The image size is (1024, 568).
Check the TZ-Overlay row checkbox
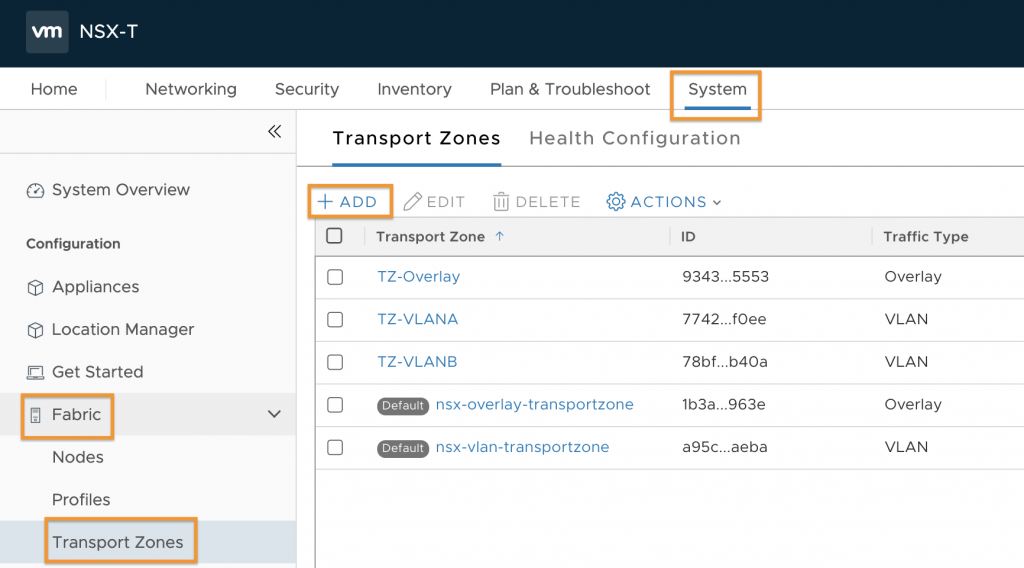tap(335, 277)
